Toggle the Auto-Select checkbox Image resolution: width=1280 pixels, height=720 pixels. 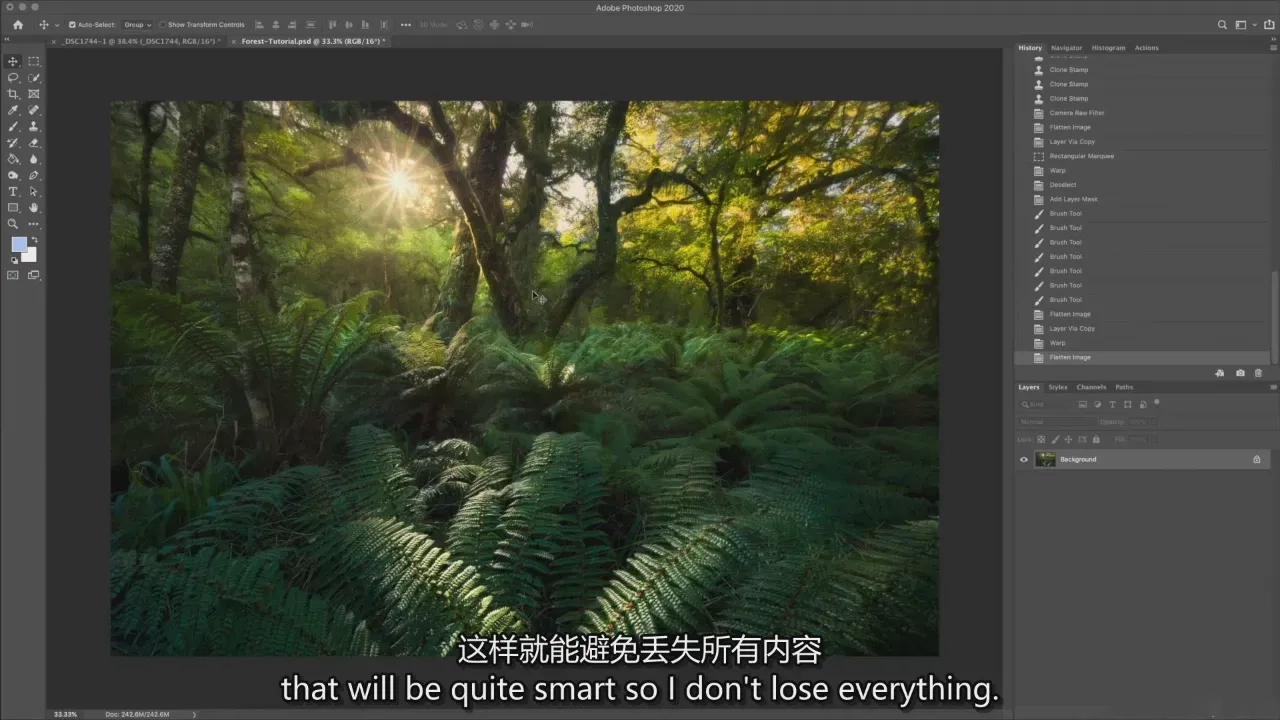(72, 25)
